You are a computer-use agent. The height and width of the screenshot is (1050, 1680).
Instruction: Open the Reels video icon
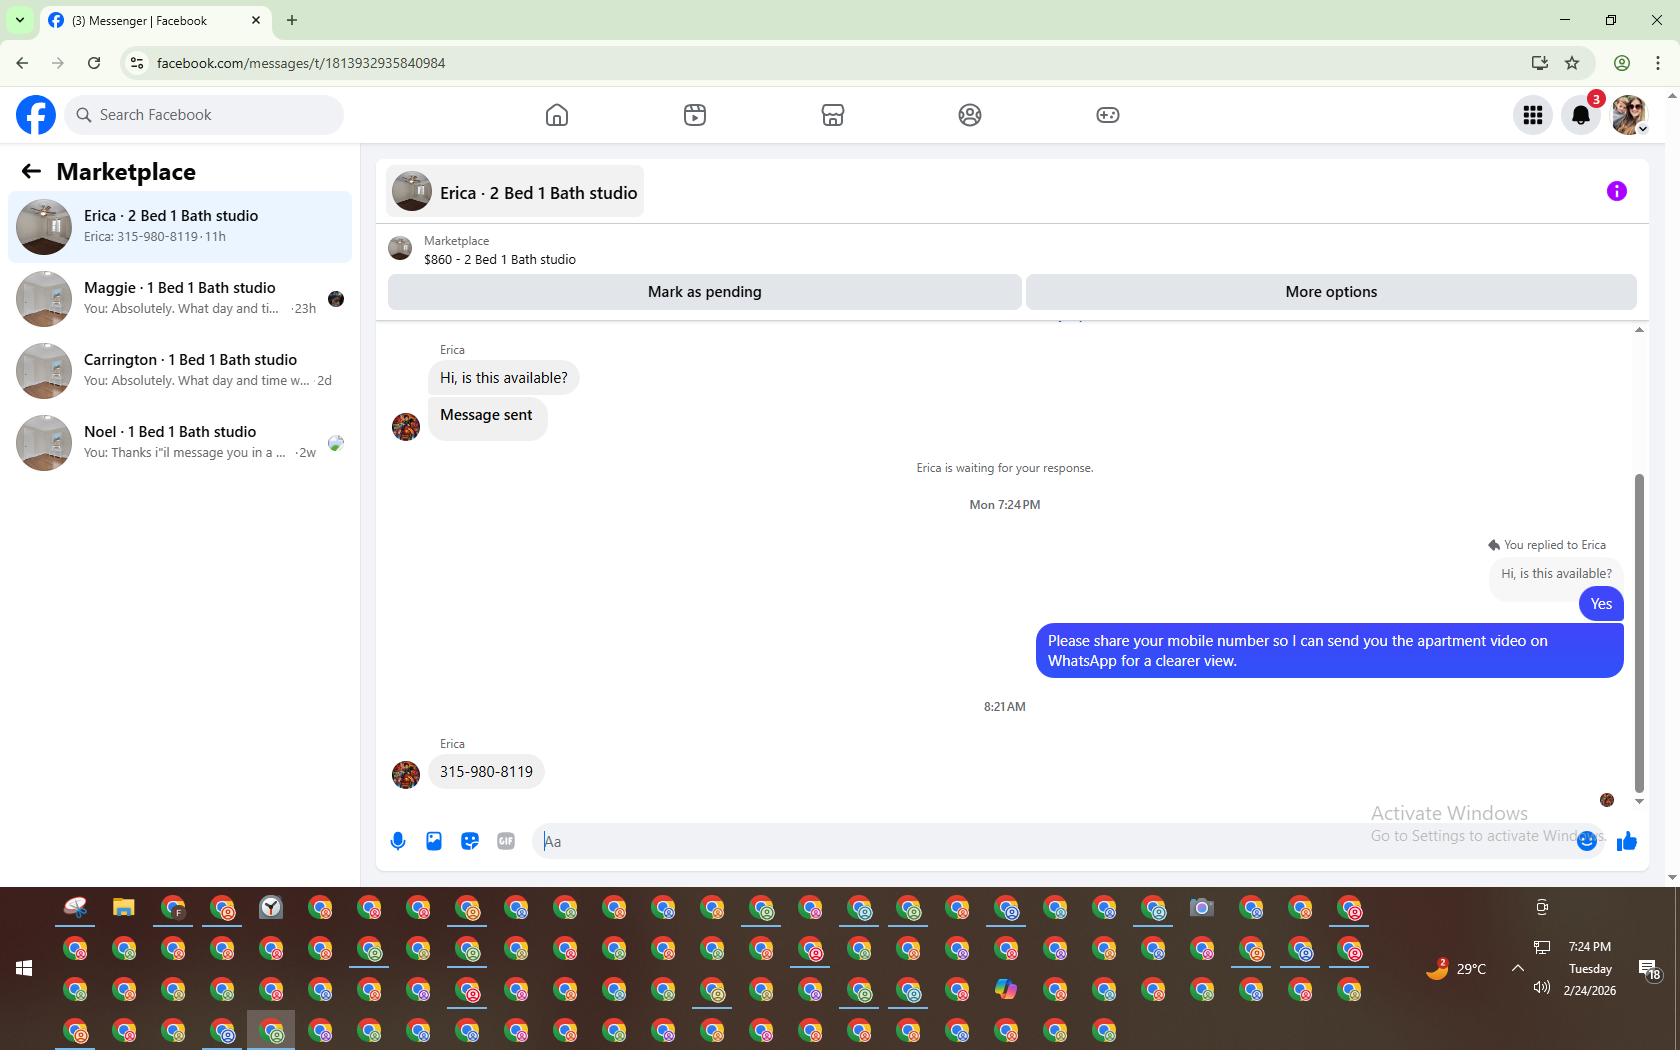(695, 115)
